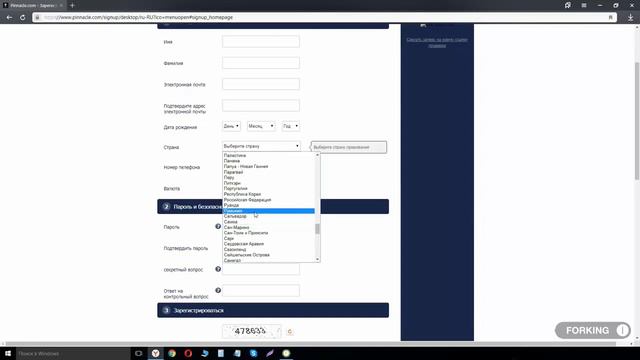Image resolution: width=640 pixels, height=360 pixels.
Task: Open the browser hamburger menu icon
Action: point(584,5)
